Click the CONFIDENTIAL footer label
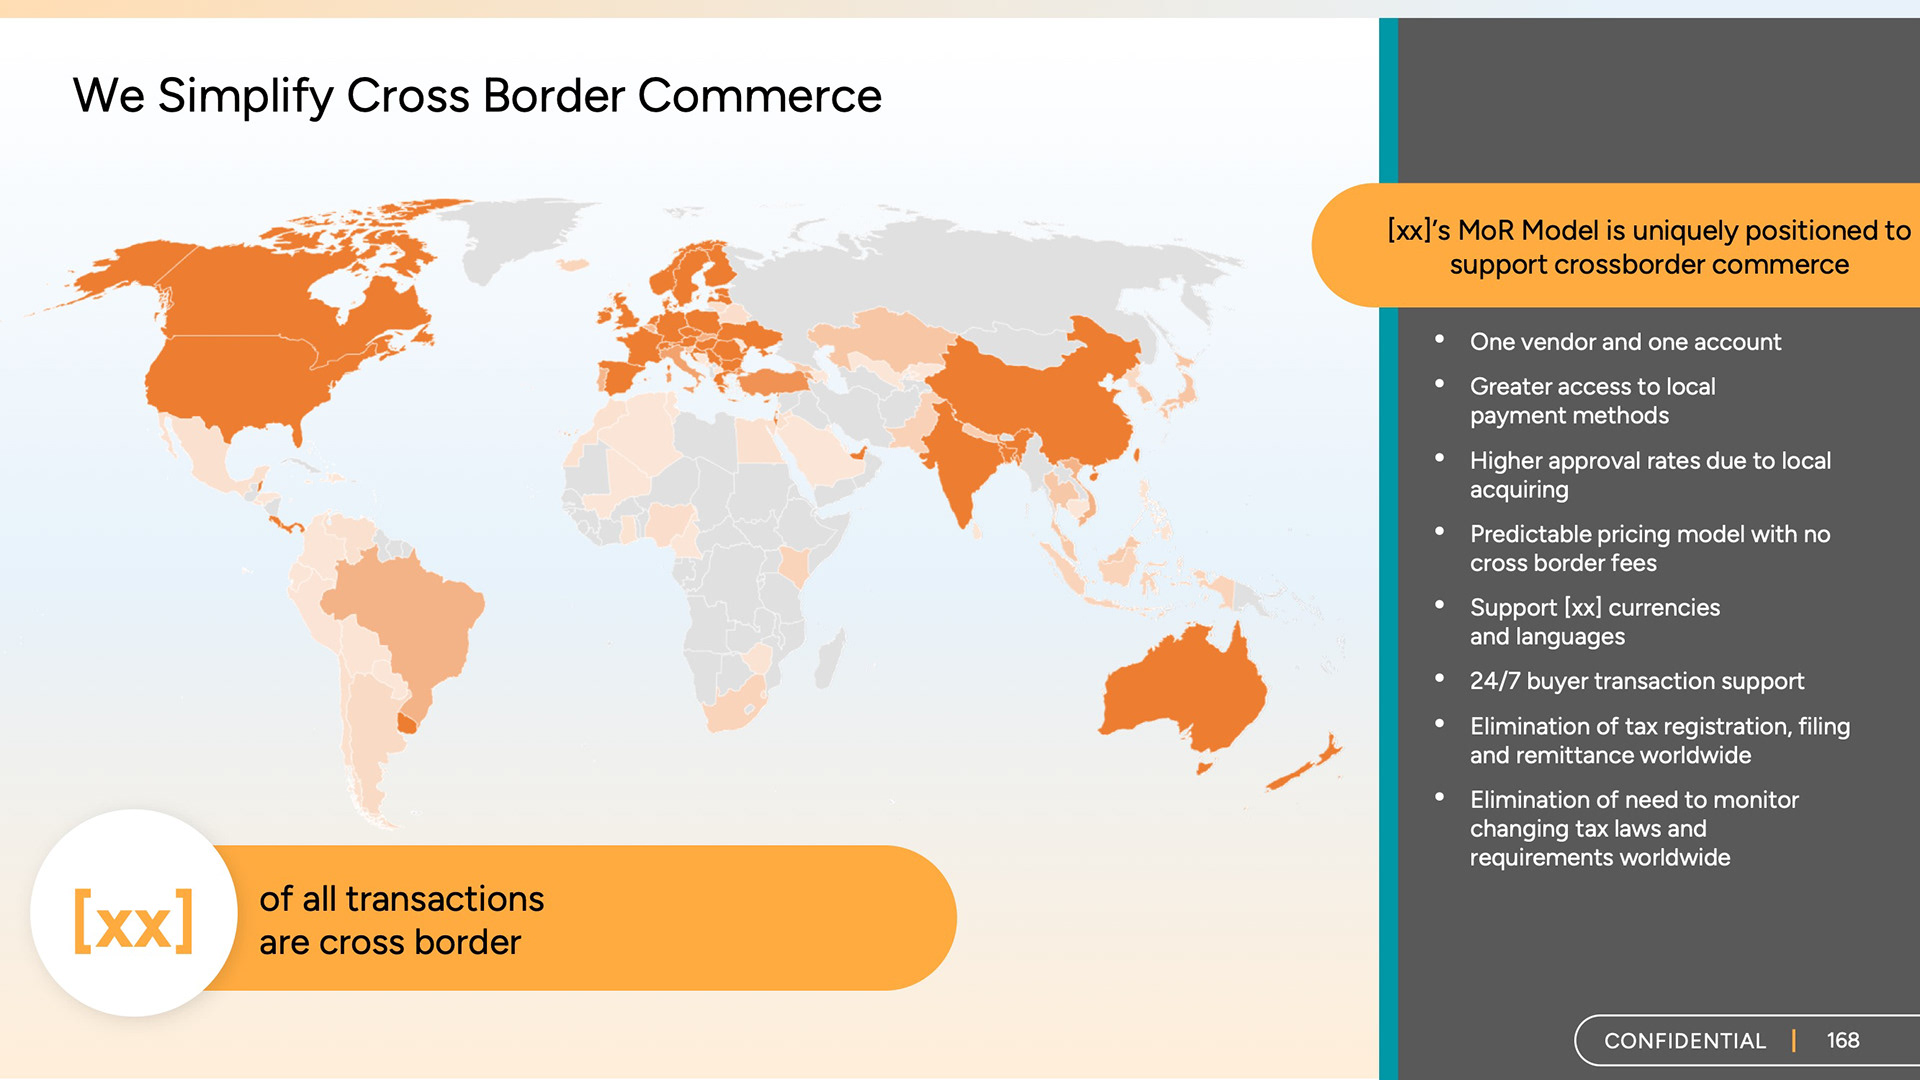This screenshot has height=1080, width=1920. click(x=1684, y=1041)
